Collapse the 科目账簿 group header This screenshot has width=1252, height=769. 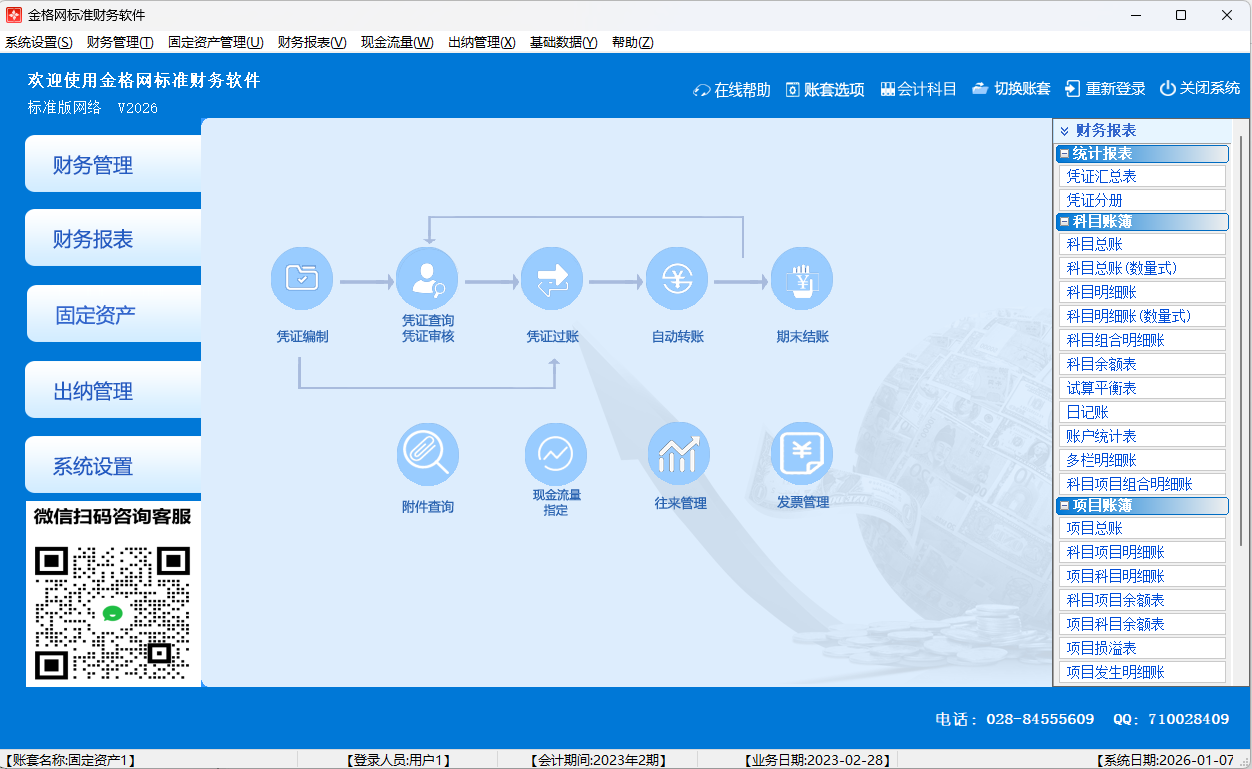coord(1064,222)
